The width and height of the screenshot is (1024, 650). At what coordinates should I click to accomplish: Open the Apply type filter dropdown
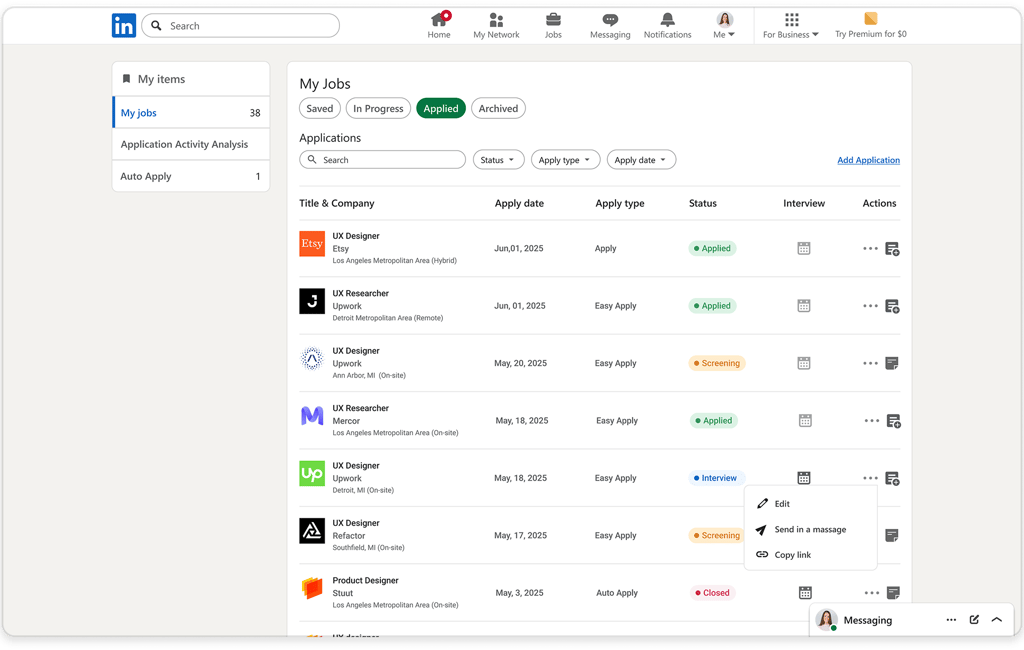coord(565,160)
